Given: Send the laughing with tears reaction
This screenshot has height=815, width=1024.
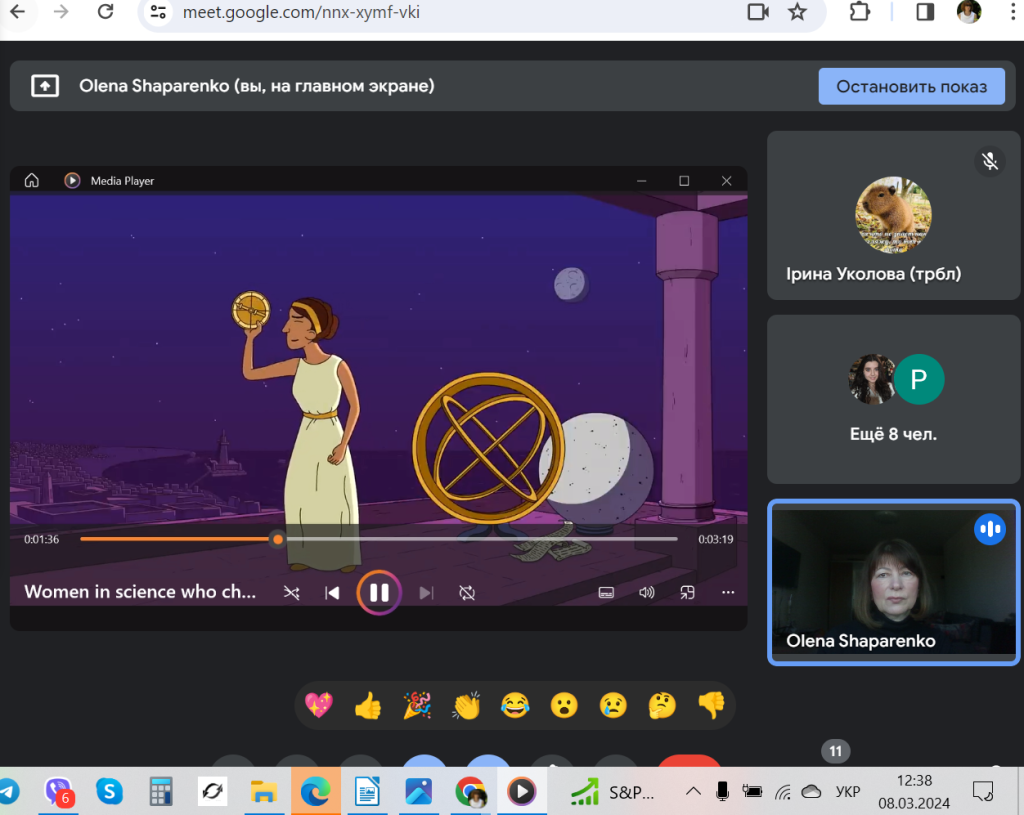Looking at the screenshot, I should (515, 705).
